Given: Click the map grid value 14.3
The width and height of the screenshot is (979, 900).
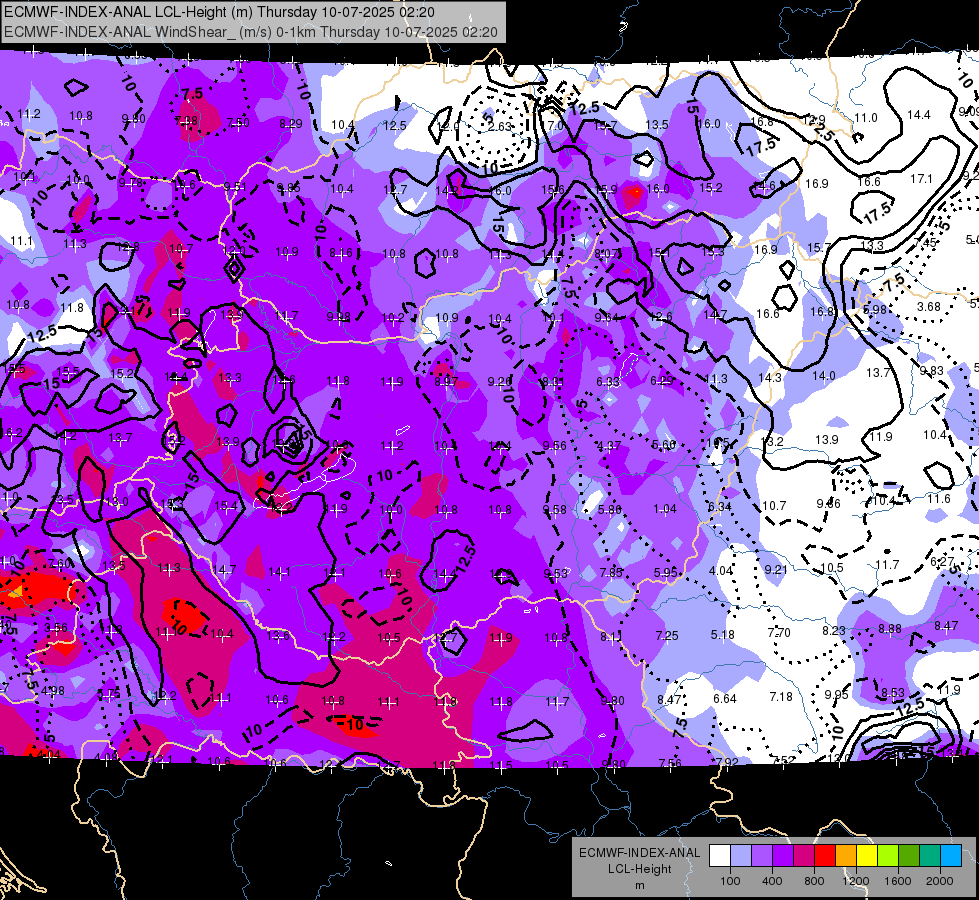Looking at the screenshot, I should (x=769, y=377).
